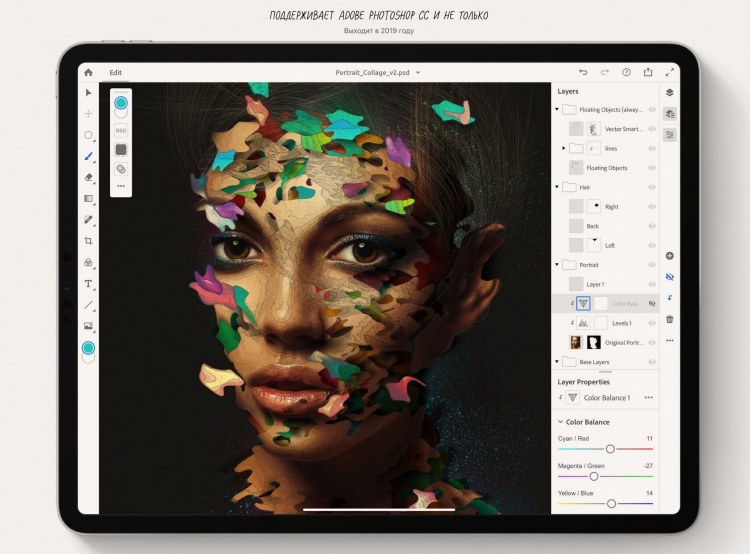Delete layer with trash icon
Screen dimensions: 750x554
(x=670, y=319)
